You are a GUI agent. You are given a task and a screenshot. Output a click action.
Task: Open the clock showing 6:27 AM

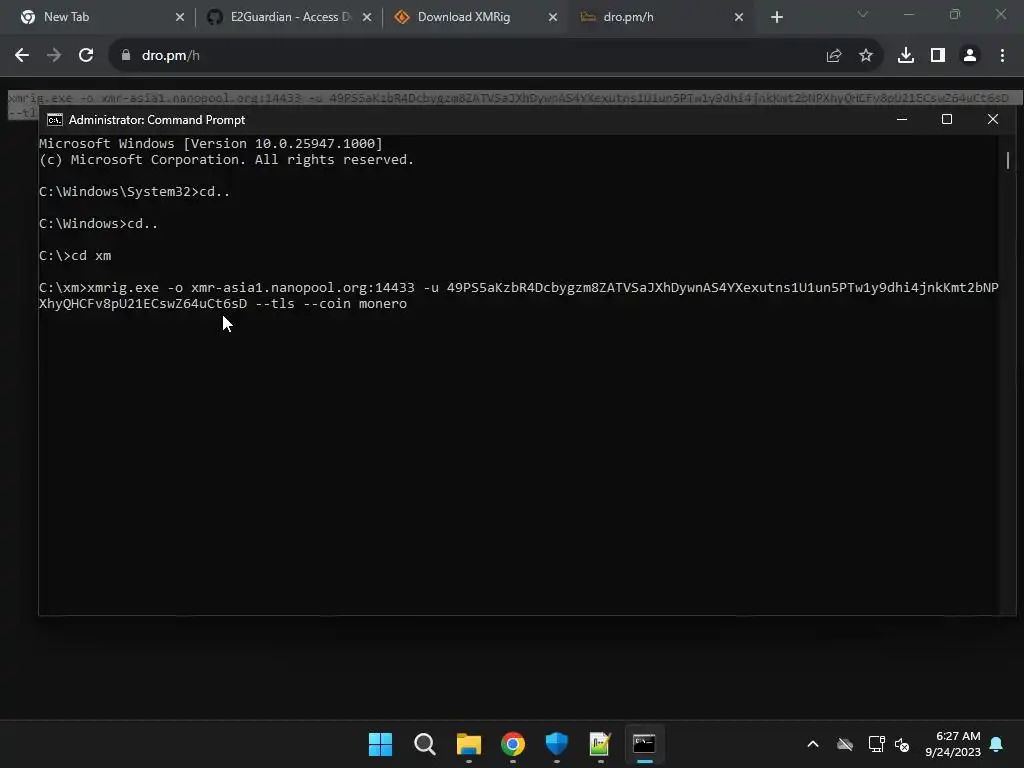(x=953, y=744)
